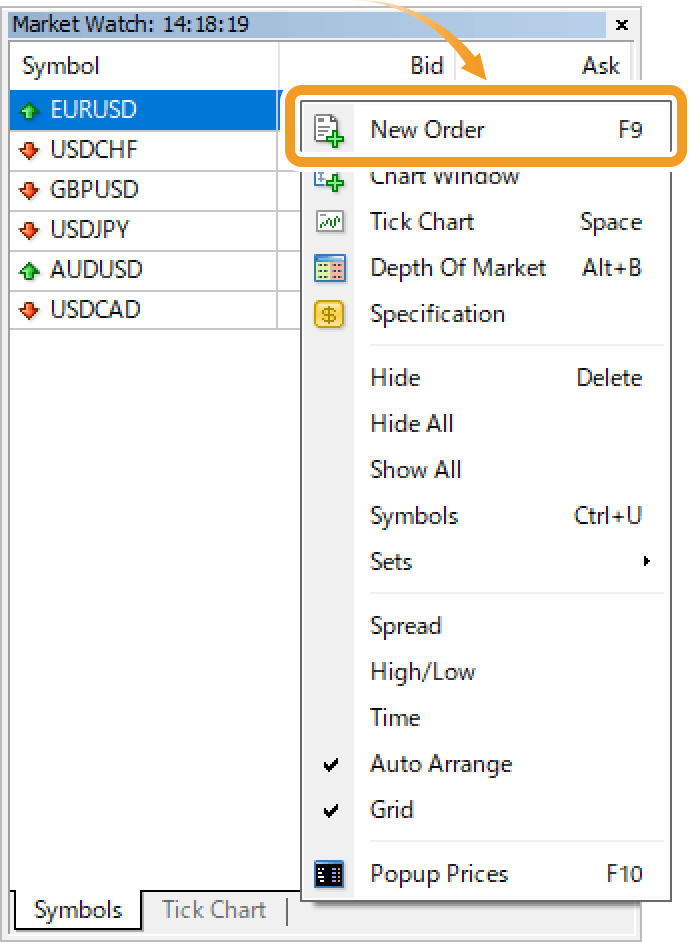Viewport: 692px width, 942px height.
Task: Click the Symbol column header
Action: click(144, 65)
